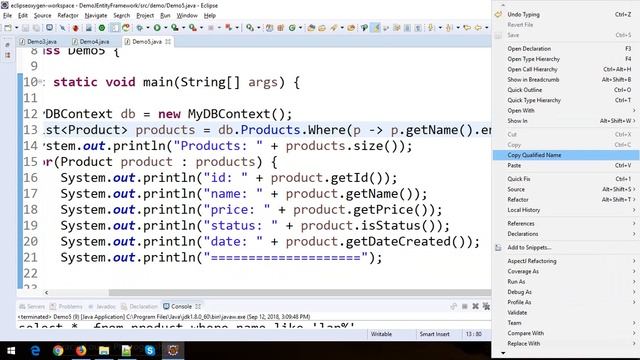This screenshot has width=640, height=360.
Task: Click the Open Type folder toolbar icon
Action: [x=311, y=28]
